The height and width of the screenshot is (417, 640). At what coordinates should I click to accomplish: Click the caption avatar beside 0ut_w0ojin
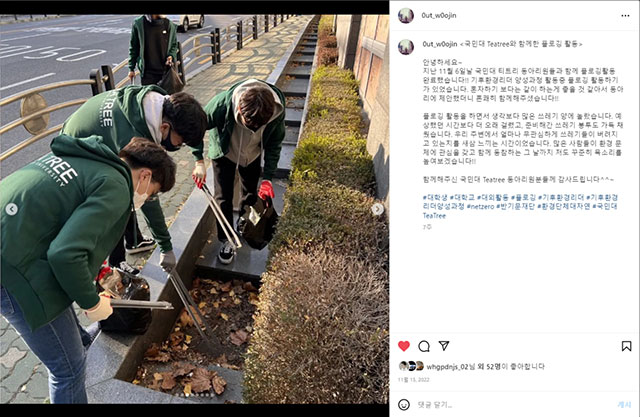click(406, 47)
